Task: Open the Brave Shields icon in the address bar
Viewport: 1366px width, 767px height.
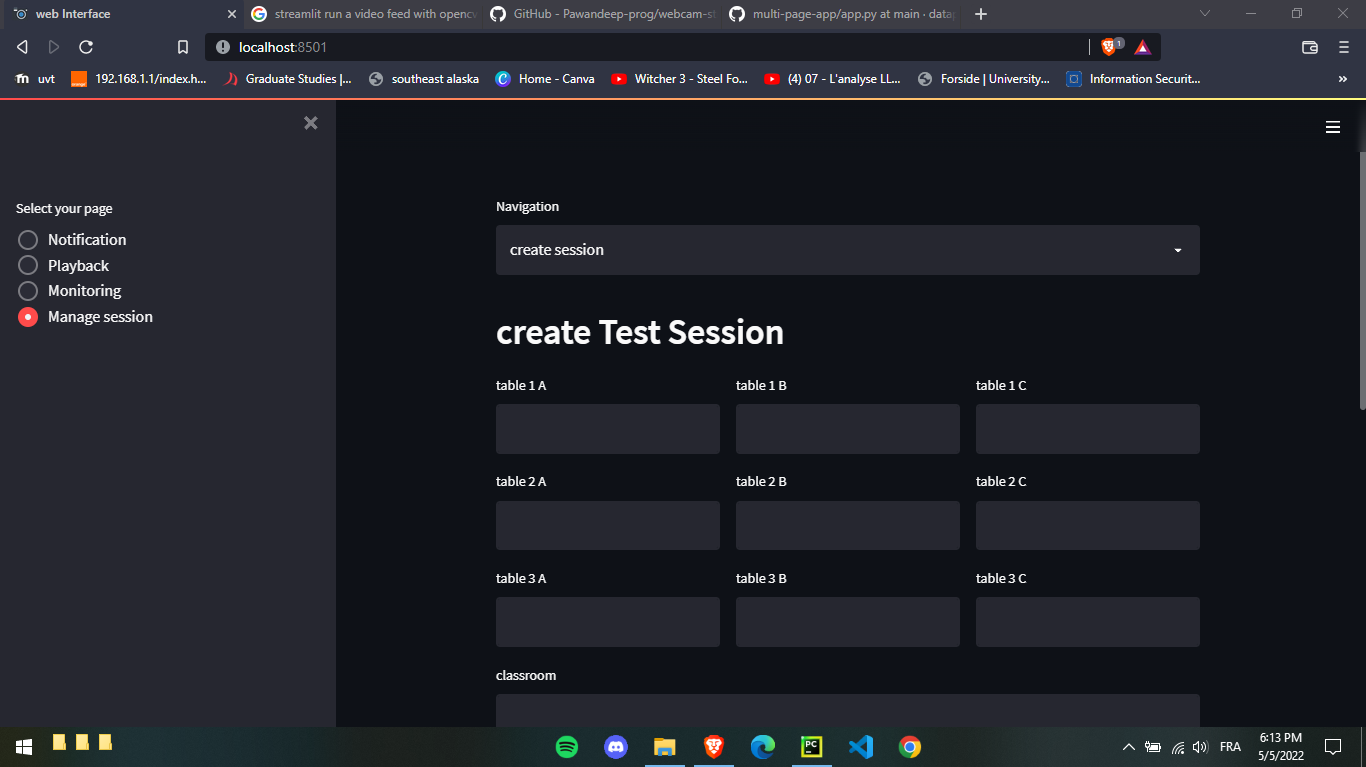Action: click(1109, 47)
